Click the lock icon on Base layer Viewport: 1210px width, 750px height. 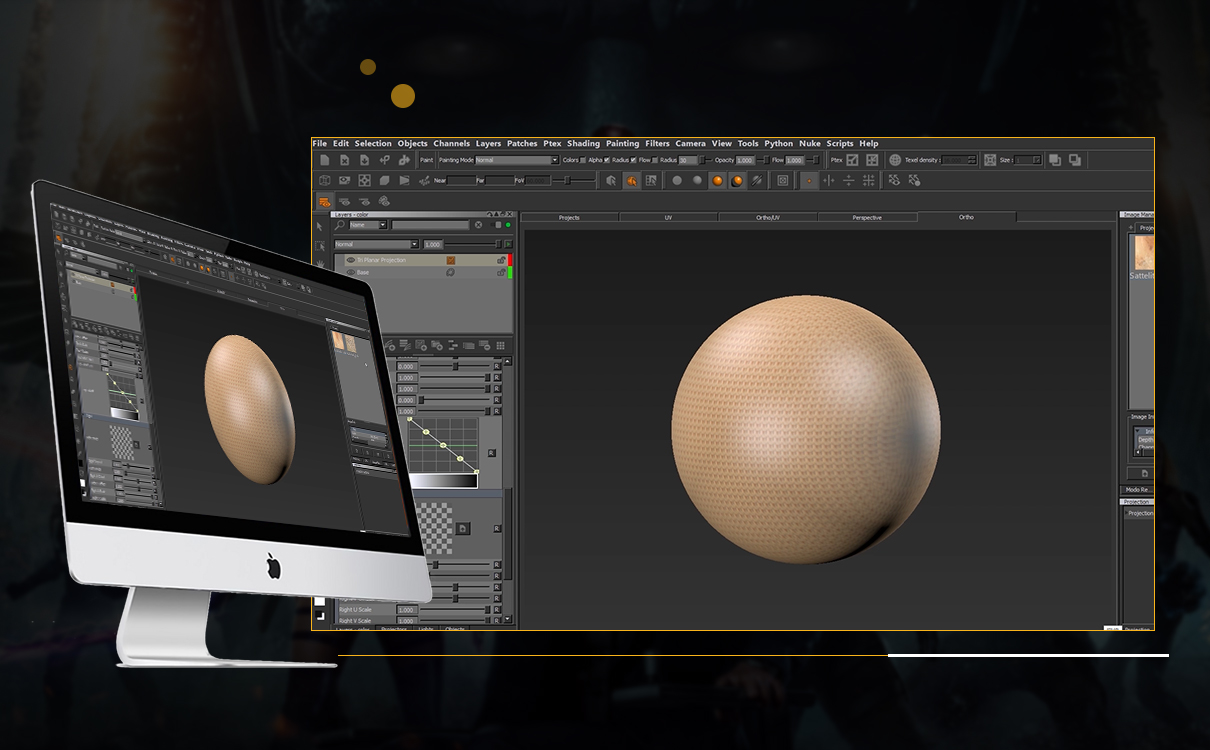501,272
